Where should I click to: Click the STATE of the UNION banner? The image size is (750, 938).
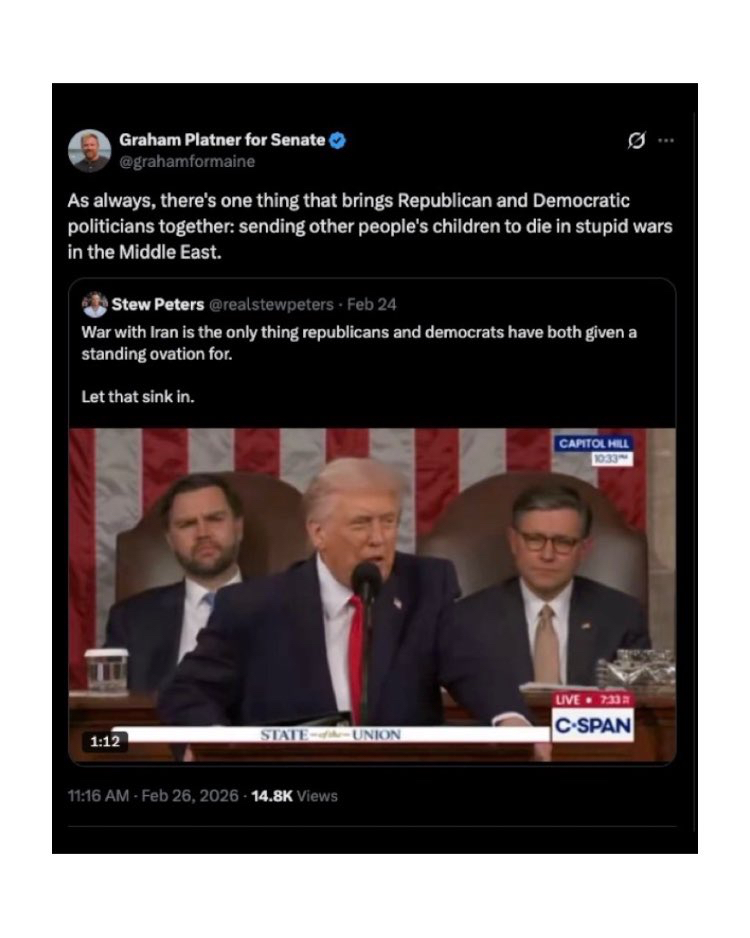coord(331,735)
